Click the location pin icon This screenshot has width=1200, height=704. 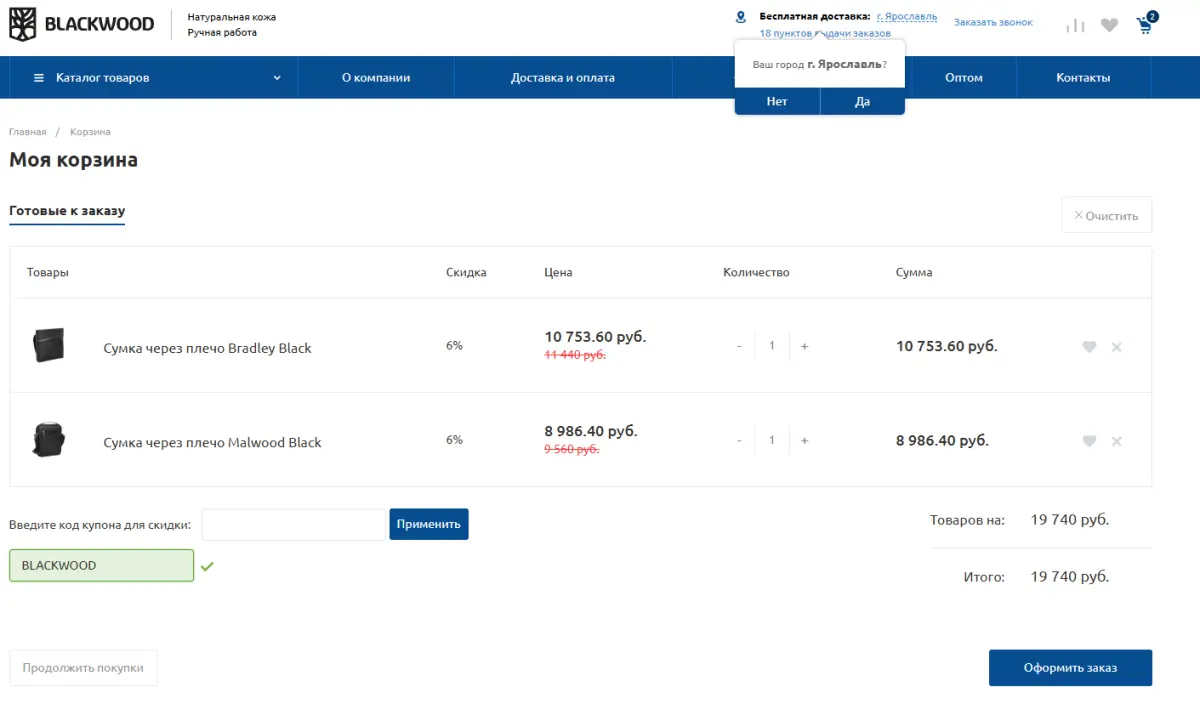tap(741, 17)
